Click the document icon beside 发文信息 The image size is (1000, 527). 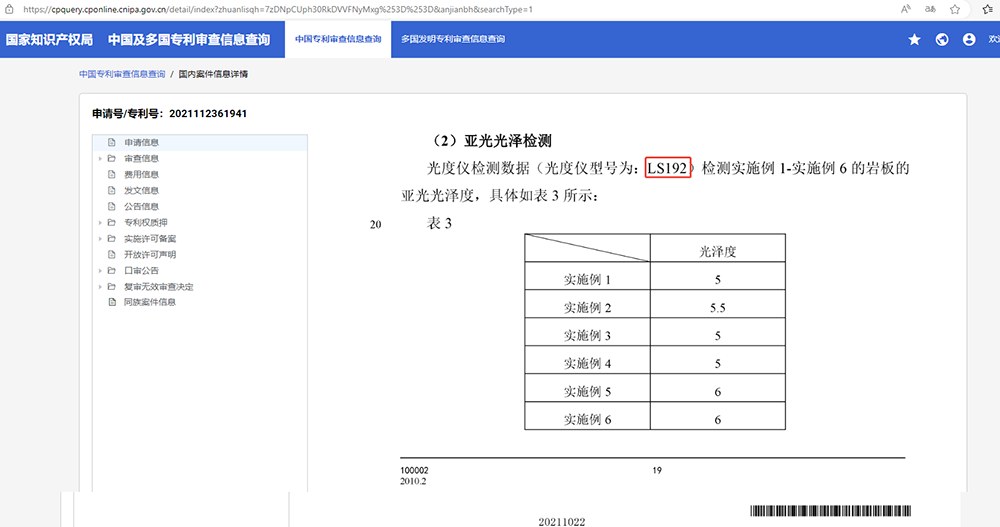(x=112, y=190)
